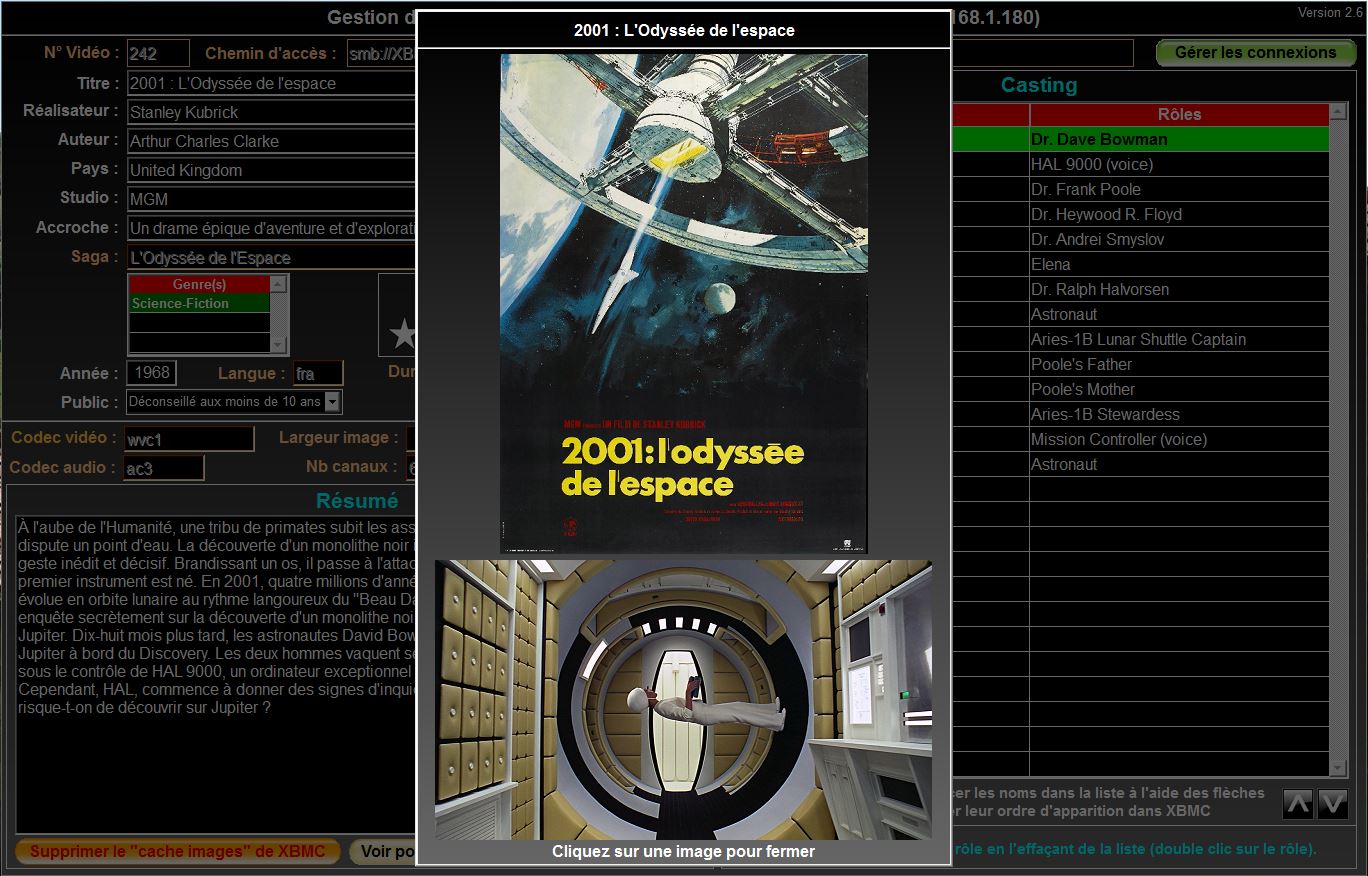Click the Gérer les connexions button
The height and width of the screenshot is (876, 1368).
(1255, 53)
